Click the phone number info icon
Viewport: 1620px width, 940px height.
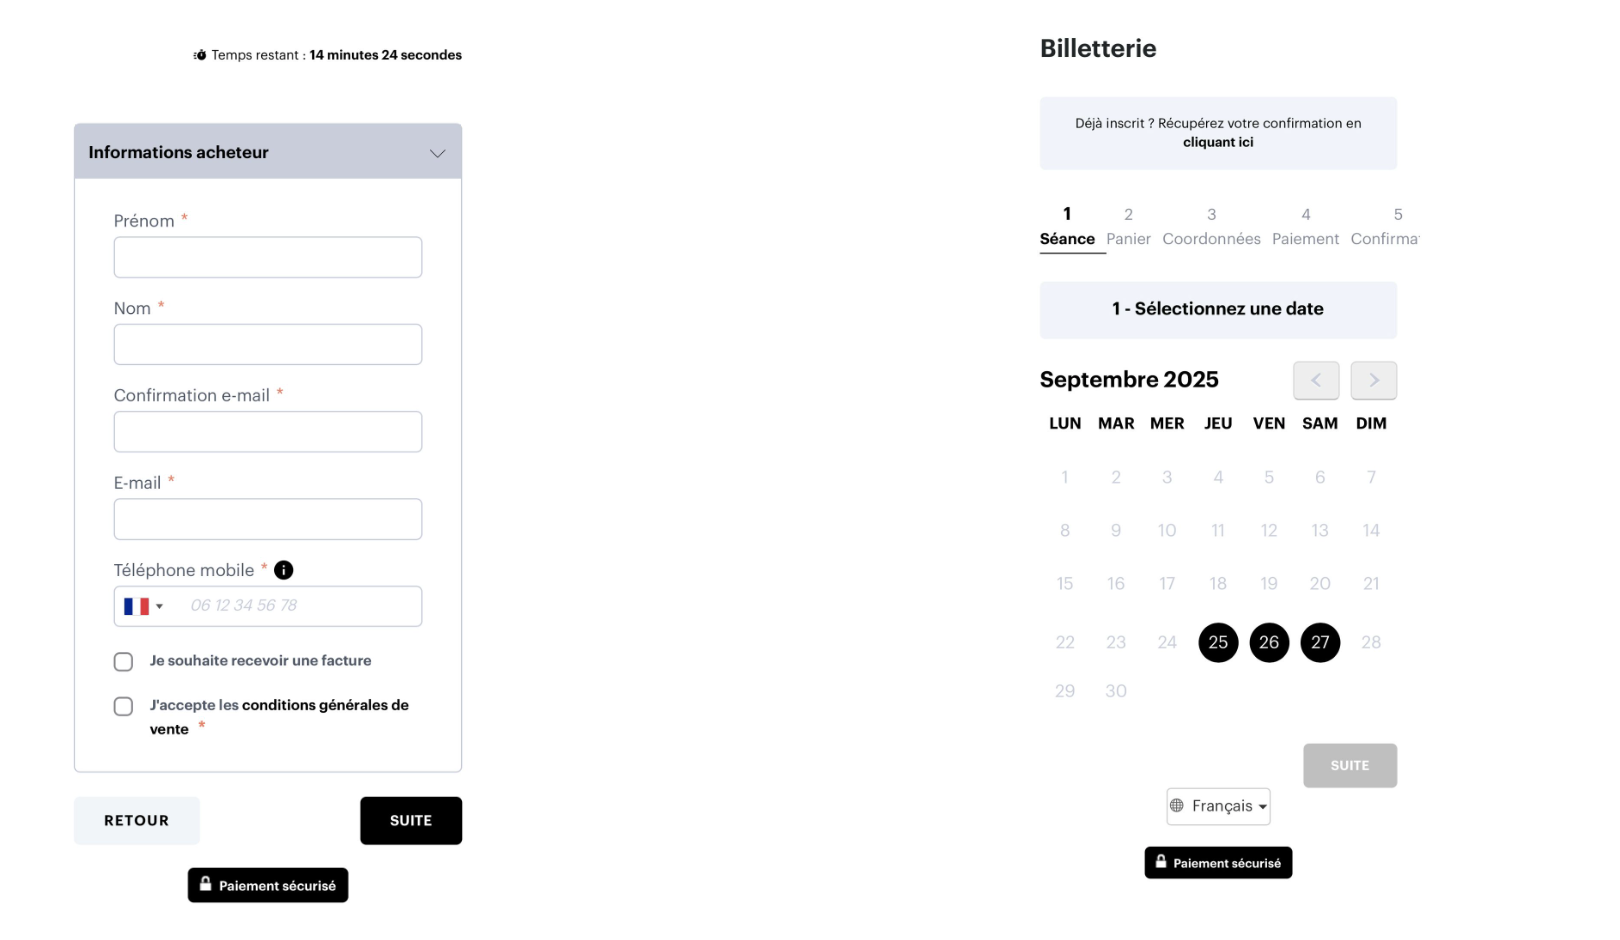[x=284, y=570]
